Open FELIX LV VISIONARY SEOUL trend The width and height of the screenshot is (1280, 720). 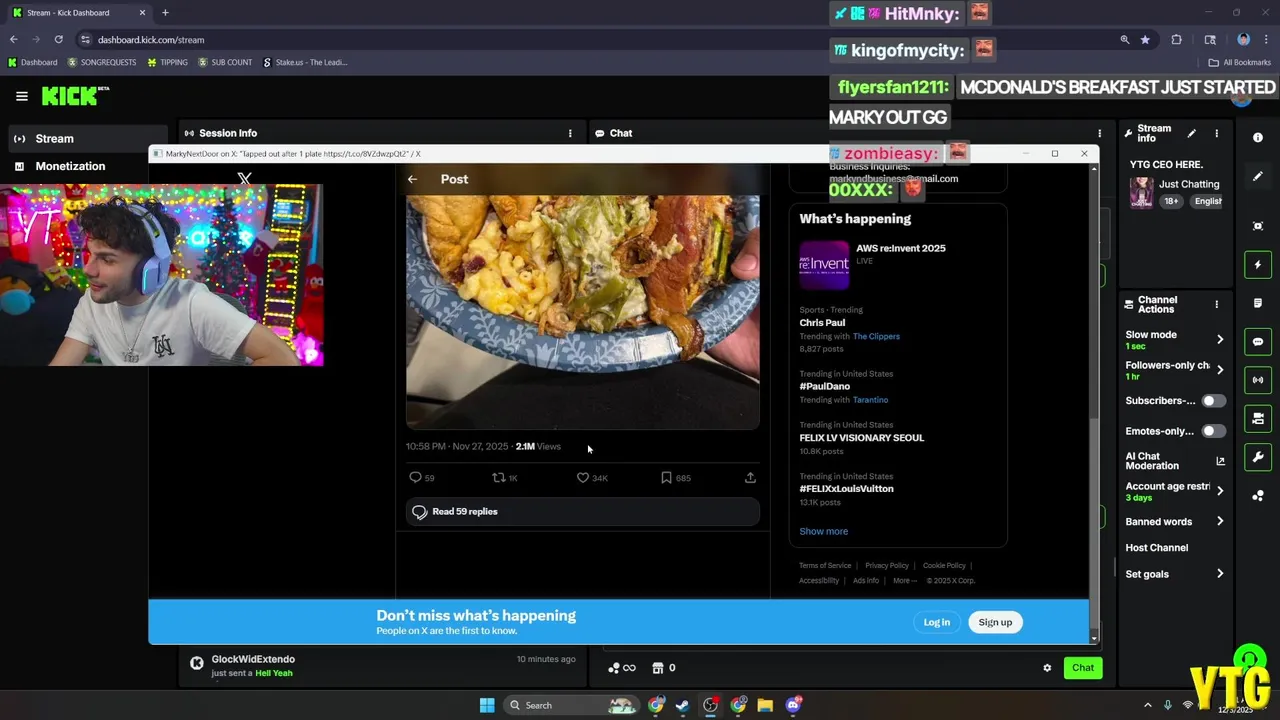point(861,438)
